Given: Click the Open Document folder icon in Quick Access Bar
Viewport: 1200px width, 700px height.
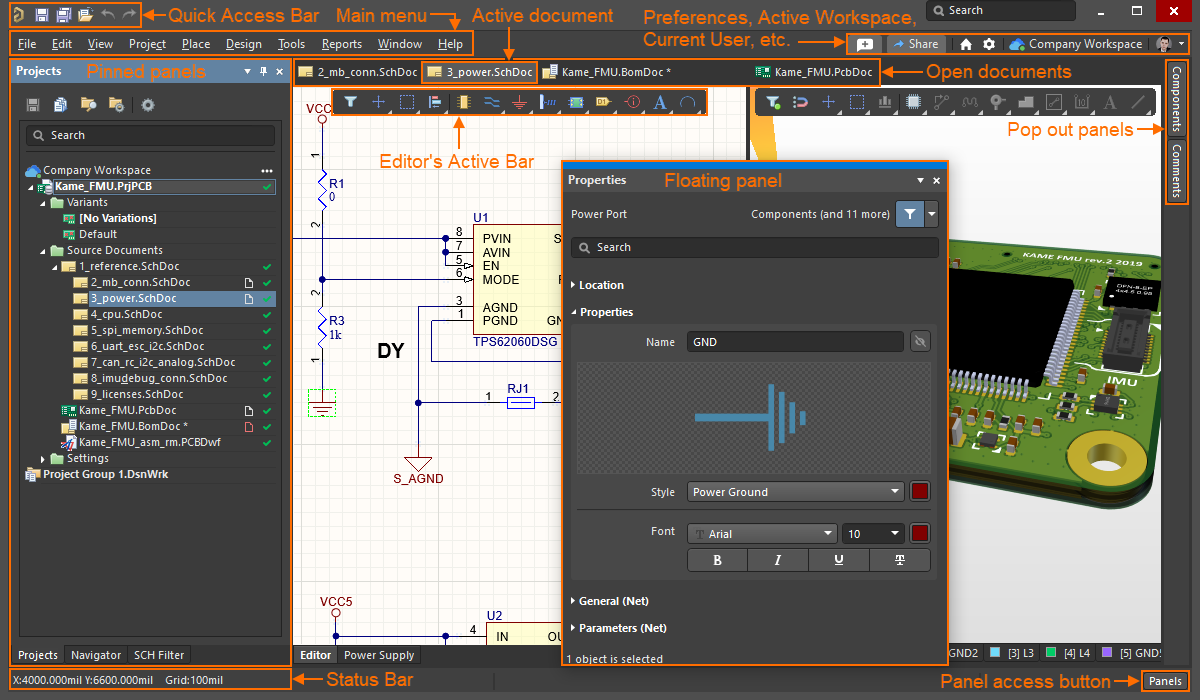Looking at the screenshot, I should (x=86, y=15).
